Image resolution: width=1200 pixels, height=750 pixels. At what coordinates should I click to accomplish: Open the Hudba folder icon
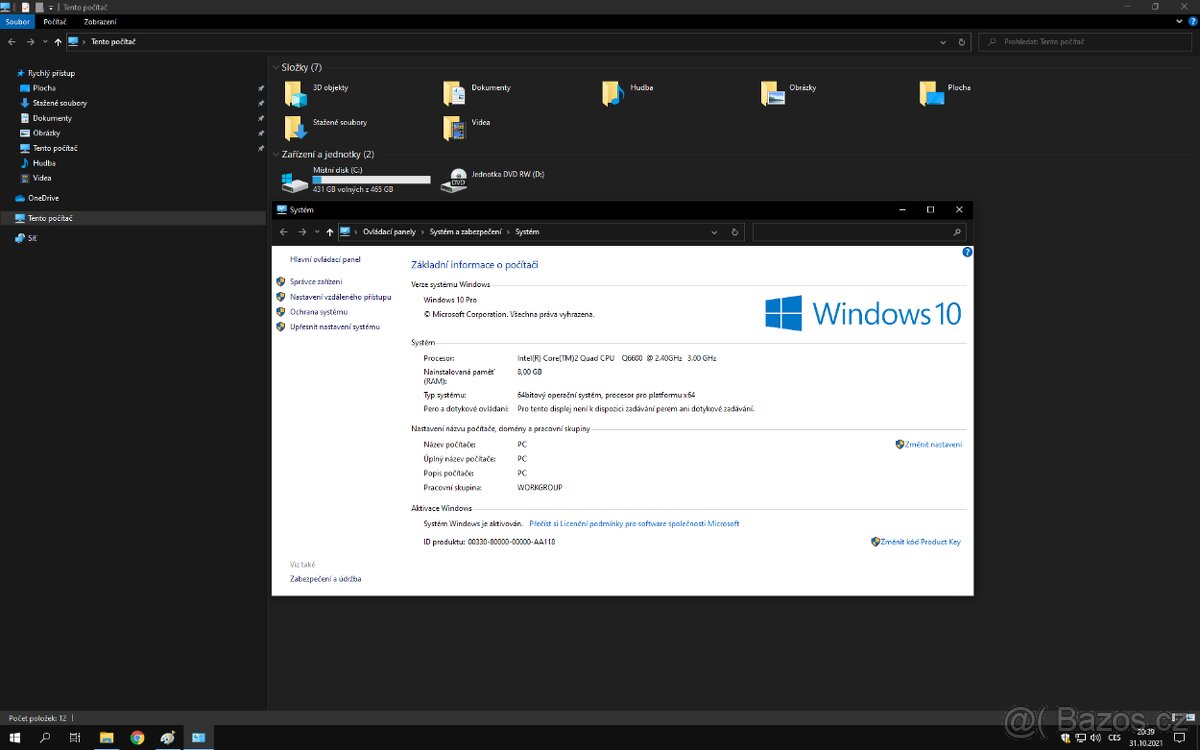pos(612,93)
